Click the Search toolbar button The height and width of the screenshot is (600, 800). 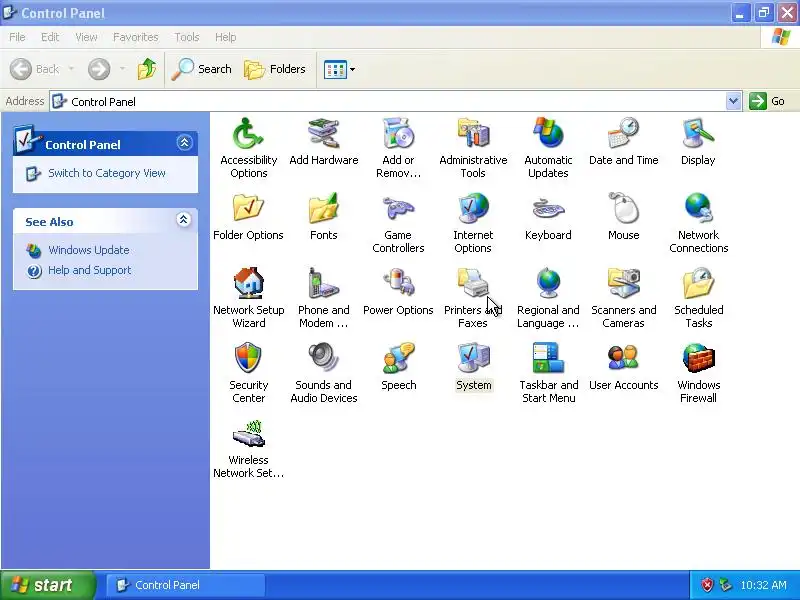(202, 69)
